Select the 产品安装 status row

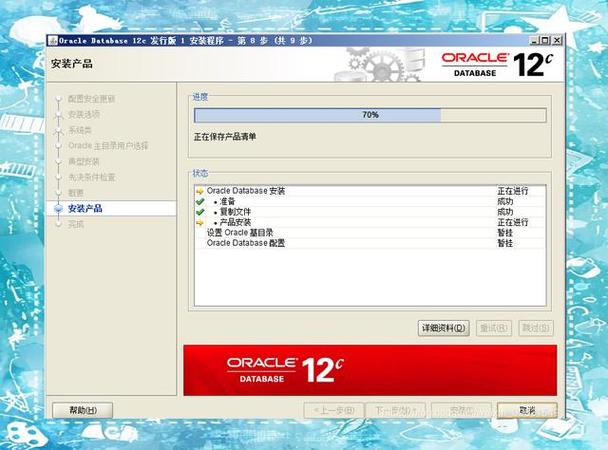(x=370, y=222)
